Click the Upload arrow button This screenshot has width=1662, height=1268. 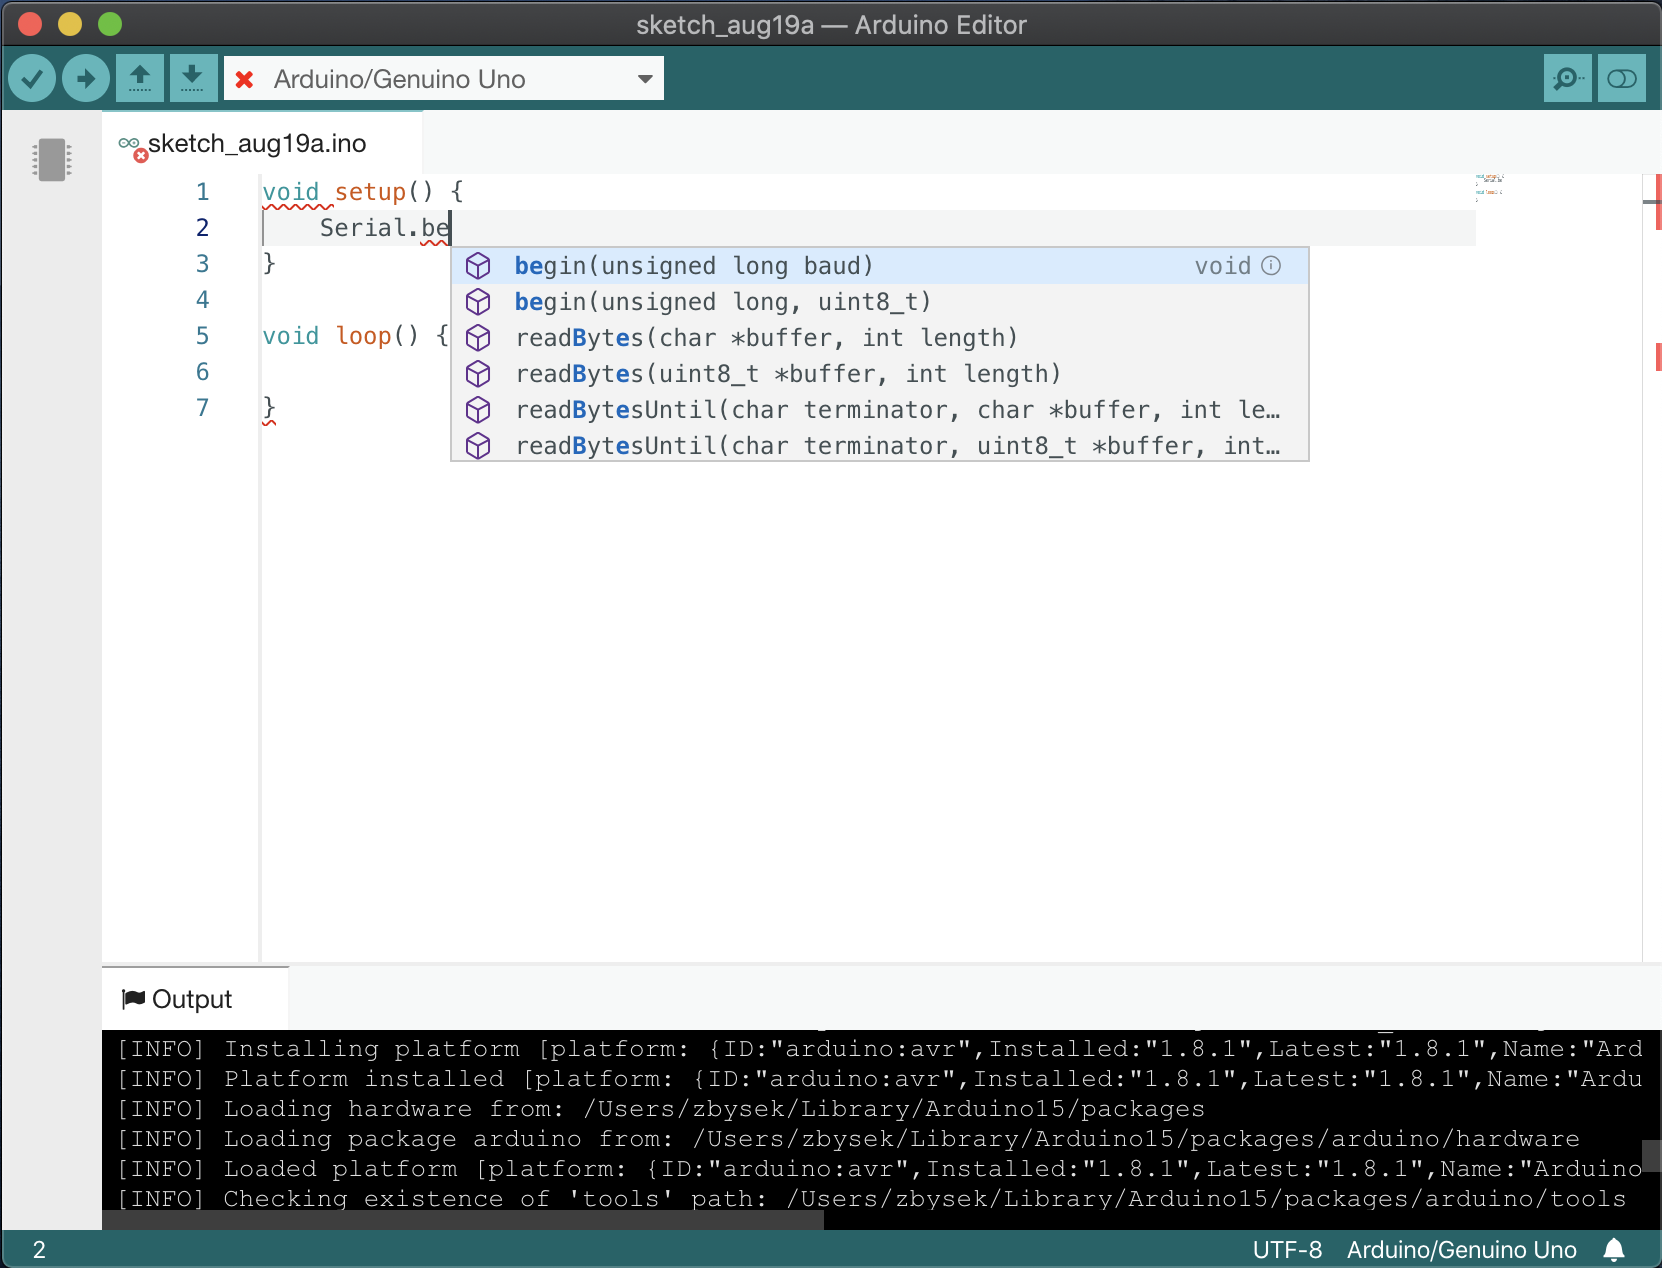86,78
